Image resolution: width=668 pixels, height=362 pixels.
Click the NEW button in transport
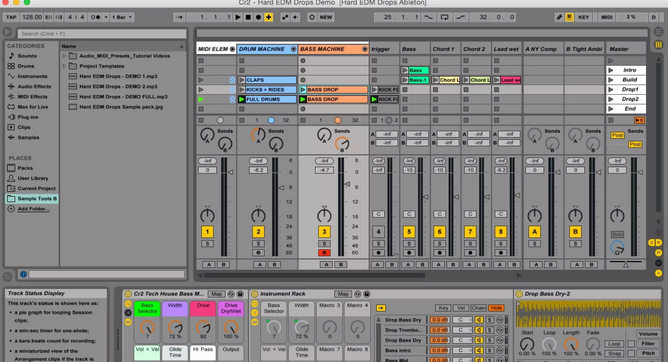click(x=326, y=17)
